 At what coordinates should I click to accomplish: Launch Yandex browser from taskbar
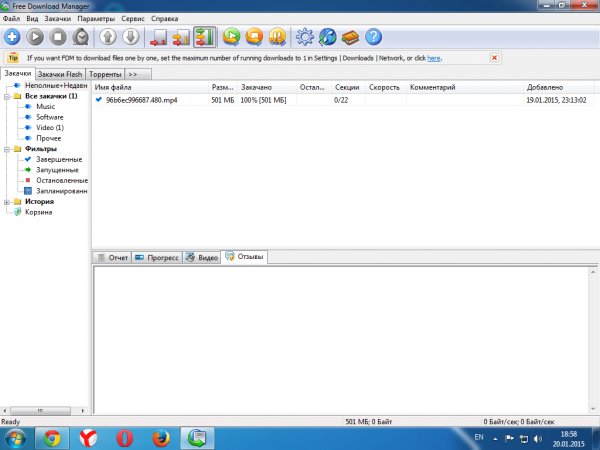tap(88, 438)
